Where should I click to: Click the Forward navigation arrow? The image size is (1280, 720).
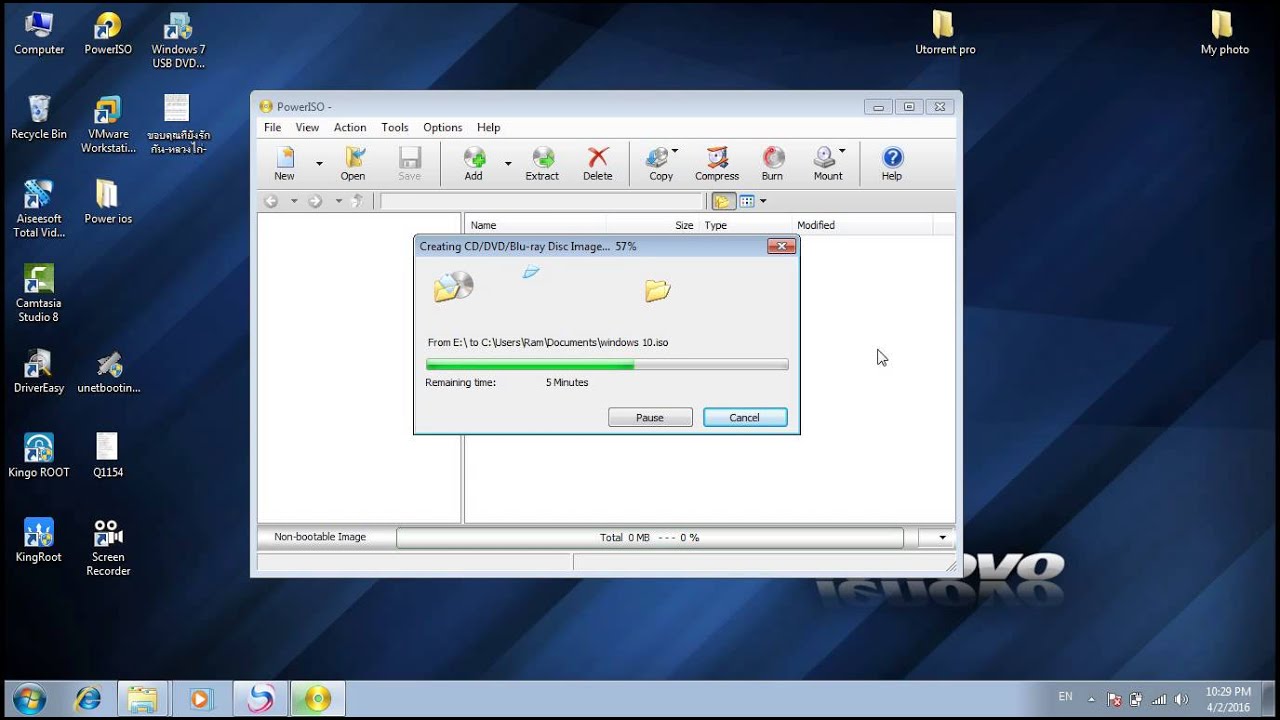click(315, 201)
